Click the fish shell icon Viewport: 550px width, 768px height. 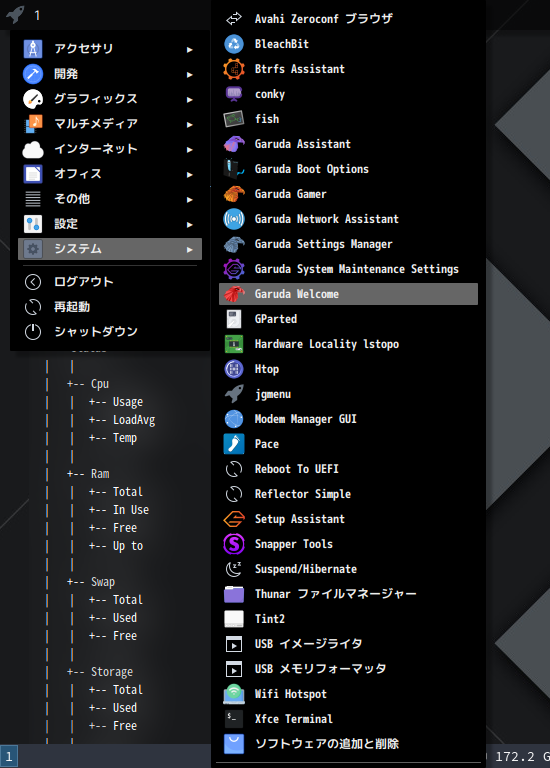coord(234,119)
